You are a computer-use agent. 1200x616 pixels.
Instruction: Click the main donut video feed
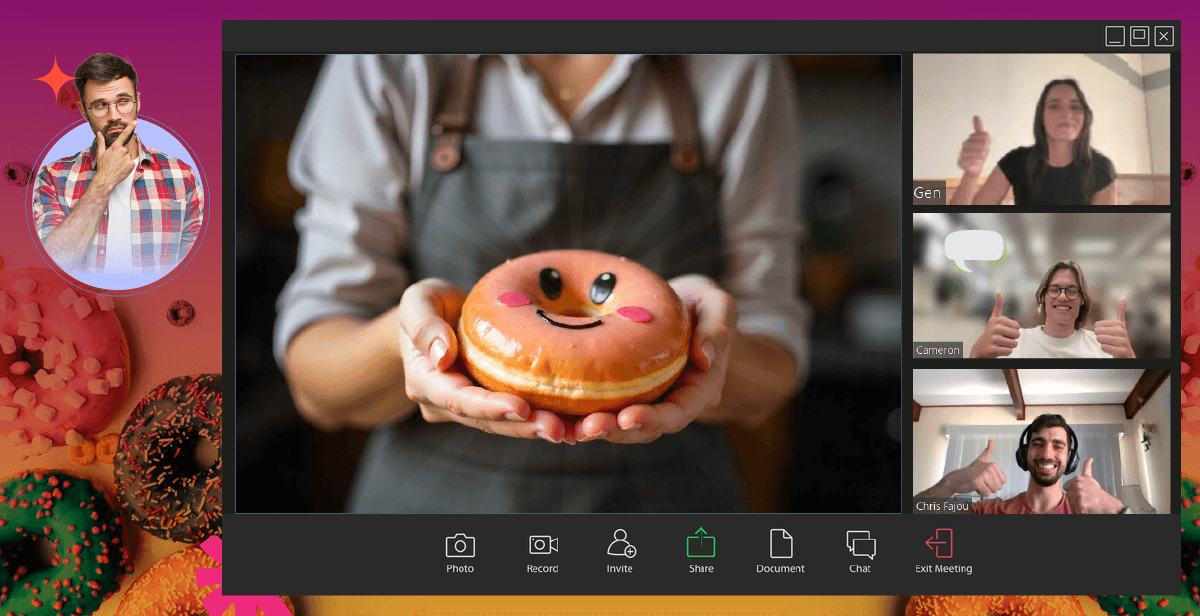coord(568,283)
